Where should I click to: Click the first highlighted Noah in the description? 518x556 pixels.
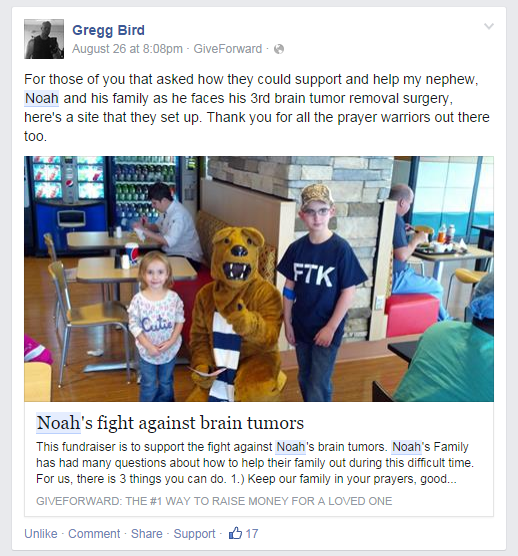[291, 447]
